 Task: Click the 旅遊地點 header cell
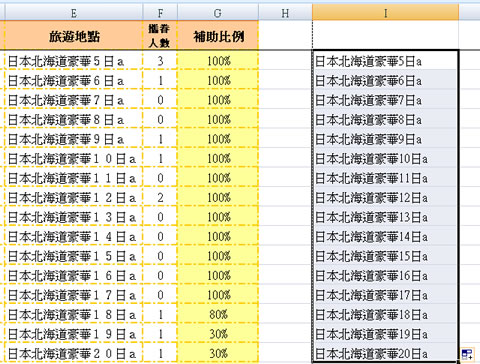[74, 36]
